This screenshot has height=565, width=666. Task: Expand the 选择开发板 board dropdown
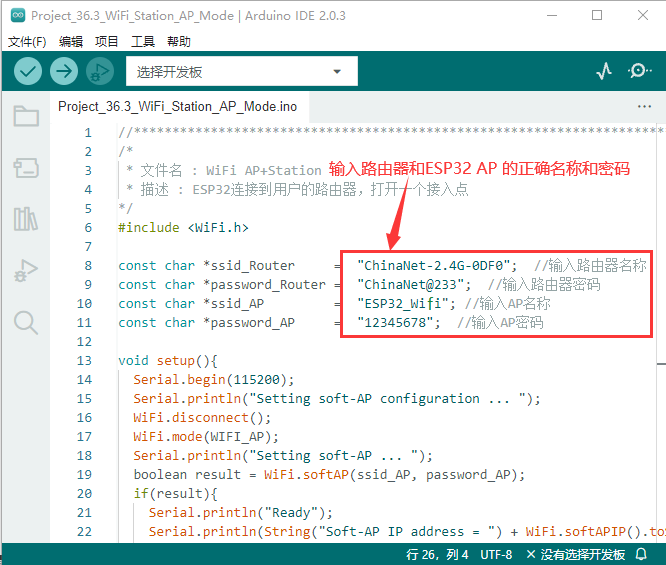coord(241,72)
